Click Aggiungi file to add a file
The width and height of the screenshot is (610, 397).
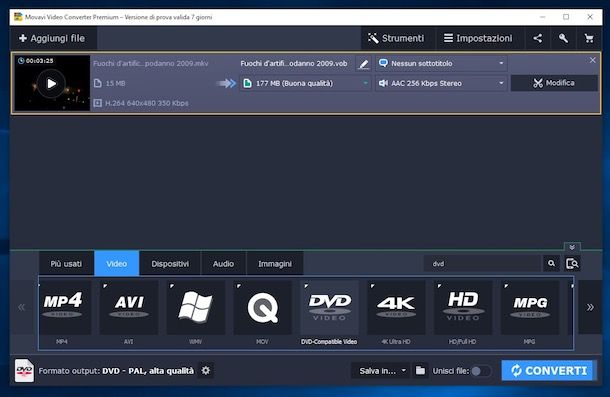click(52, 38)
